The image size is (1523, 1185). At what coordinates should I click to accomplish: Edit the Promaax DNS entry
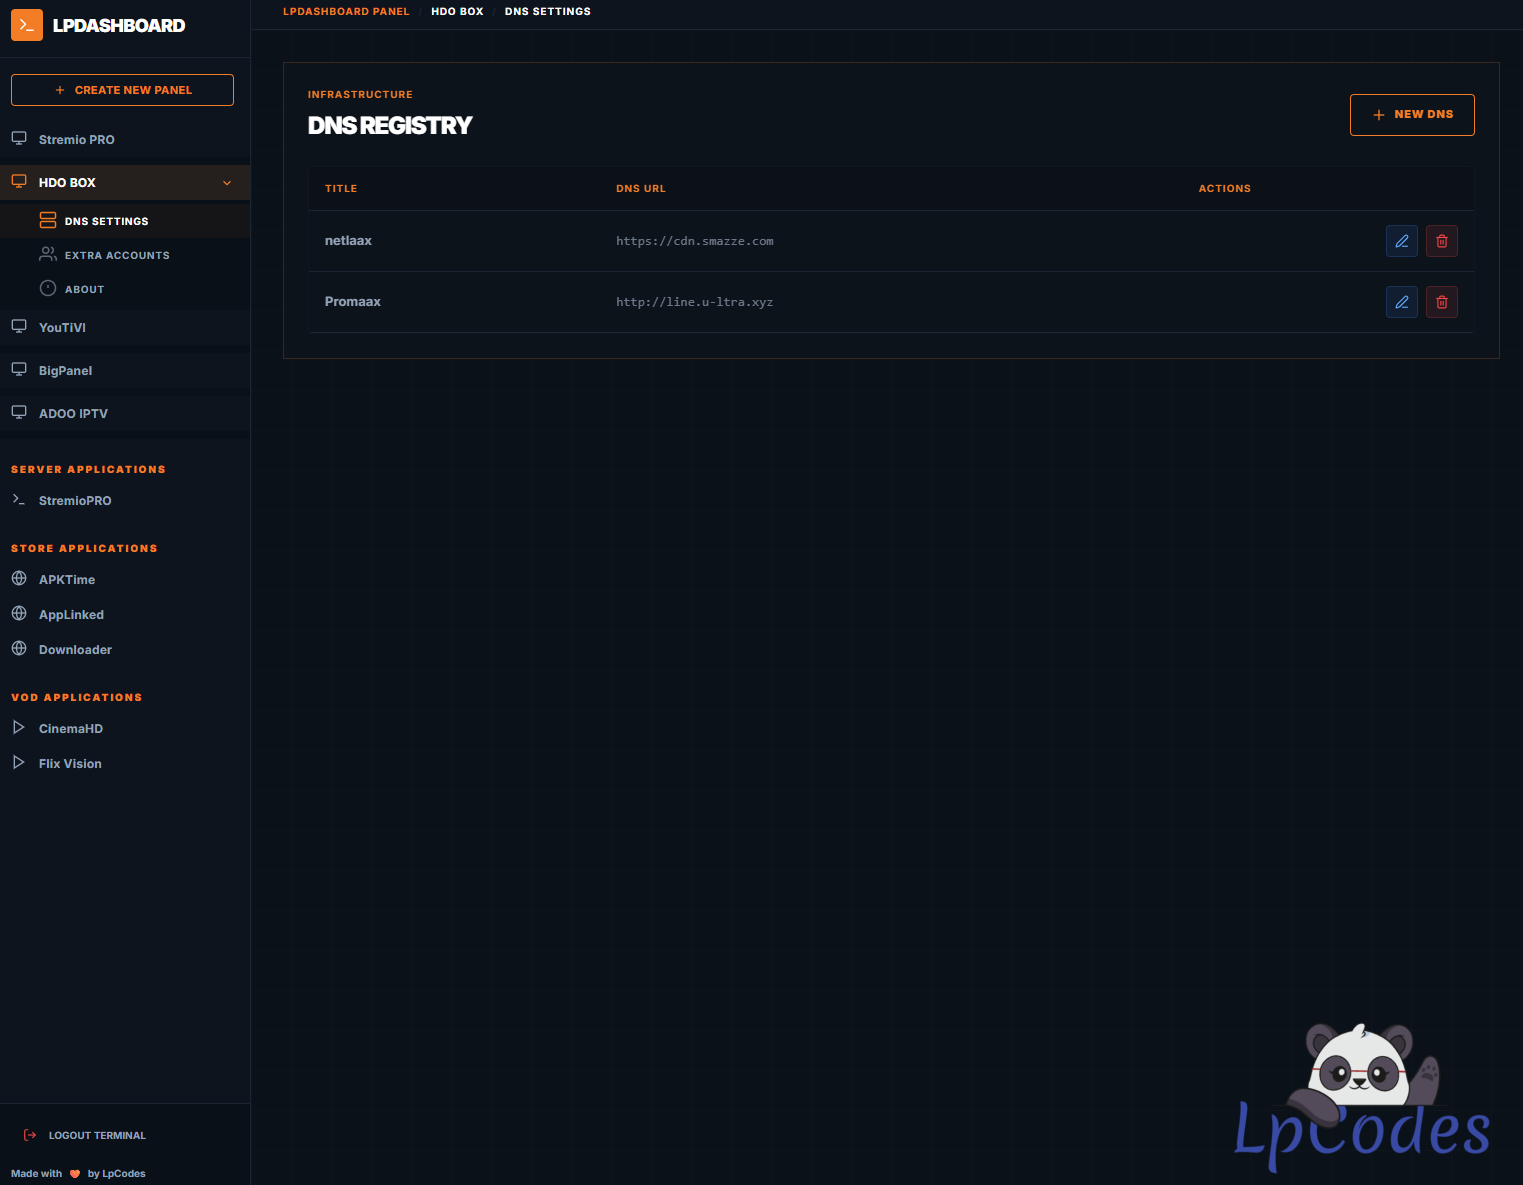1401,302
